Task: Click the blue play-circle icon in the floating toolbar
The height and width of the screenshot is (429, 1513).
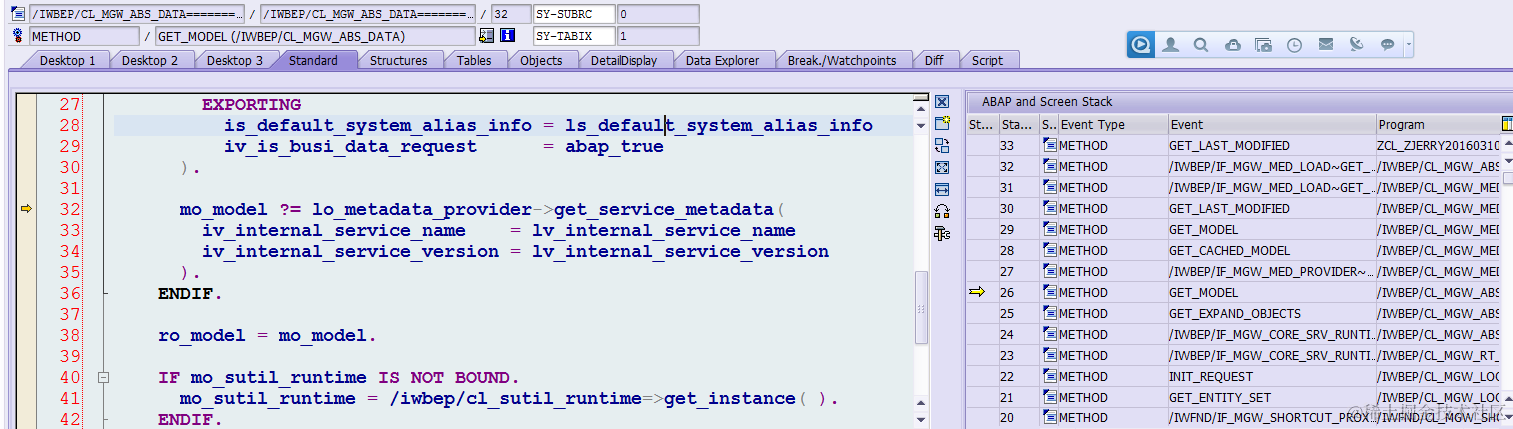Action: click(x=1140, y=45)
